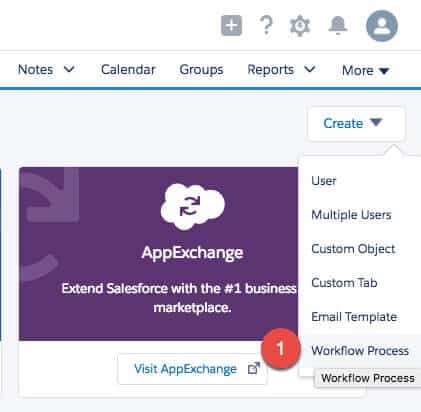Open the Notes tab
This screenshot has height=412, width=421.
coord(35,70)
